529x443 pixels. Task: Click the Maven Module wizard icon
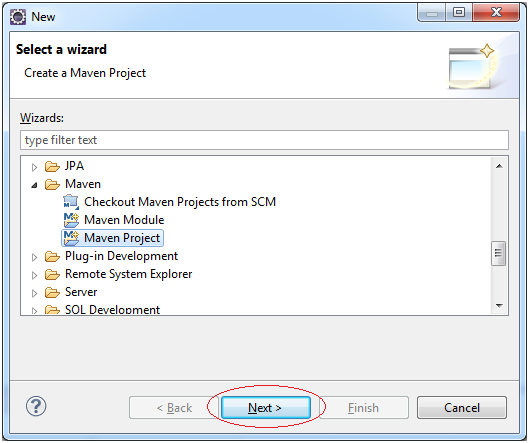pyautogui.click(x=71, y=220)
